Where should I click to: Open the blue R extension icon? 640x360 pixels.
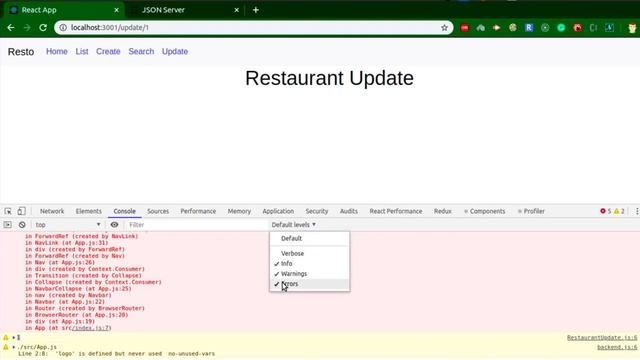coord(529,28)
